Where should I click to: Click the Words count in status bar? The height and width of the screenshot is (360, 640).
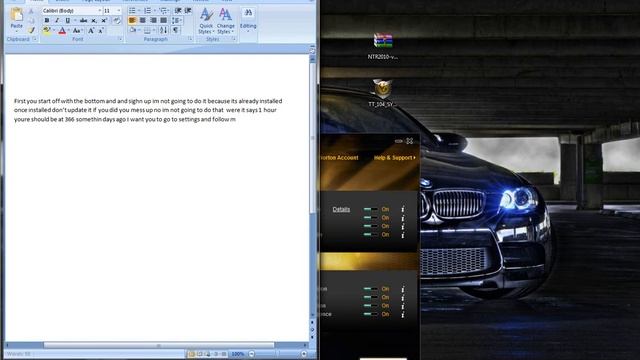[x=19, y=354]
